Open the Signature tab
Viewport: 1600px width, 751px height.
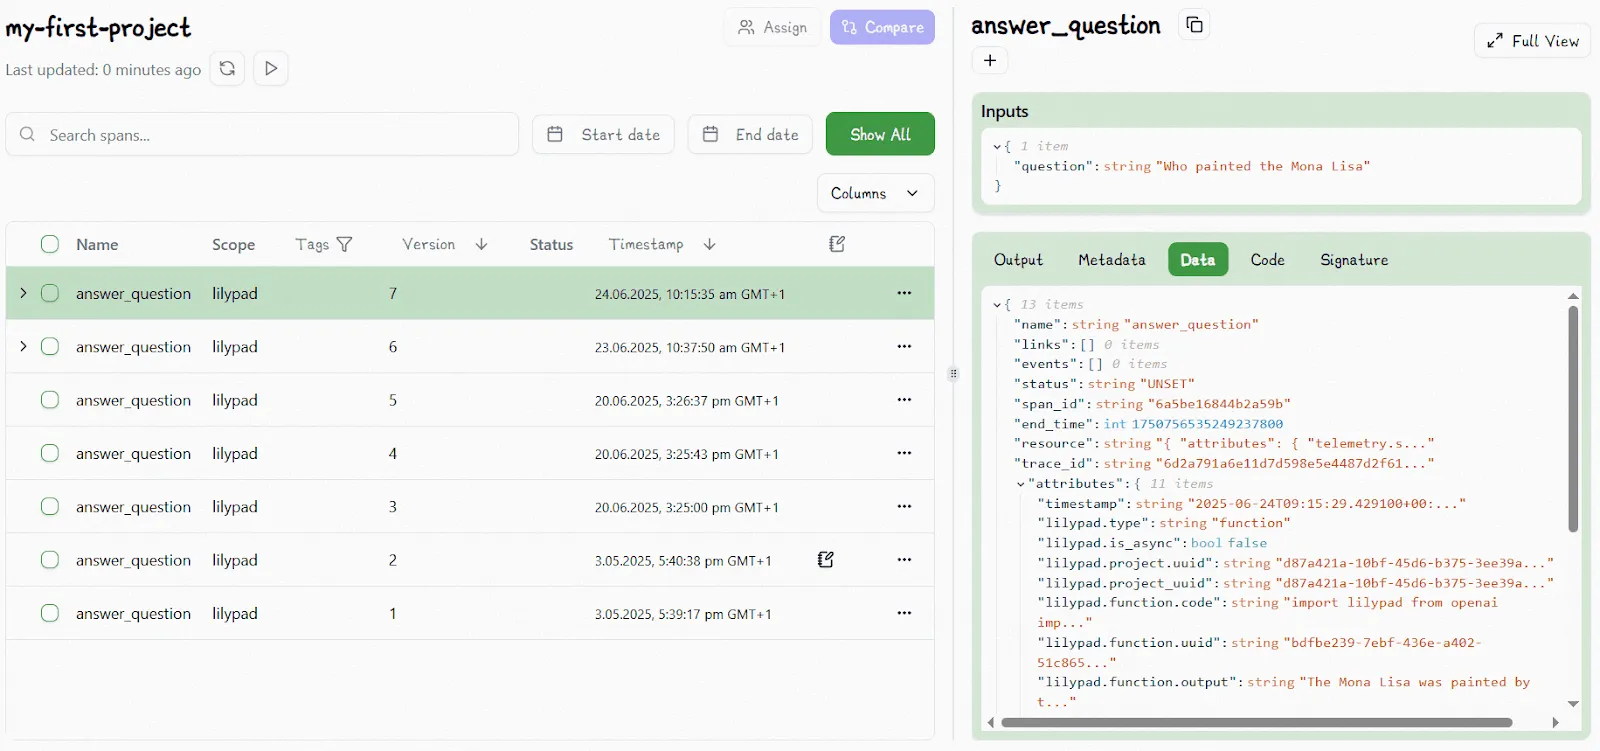pos(1353,260)
